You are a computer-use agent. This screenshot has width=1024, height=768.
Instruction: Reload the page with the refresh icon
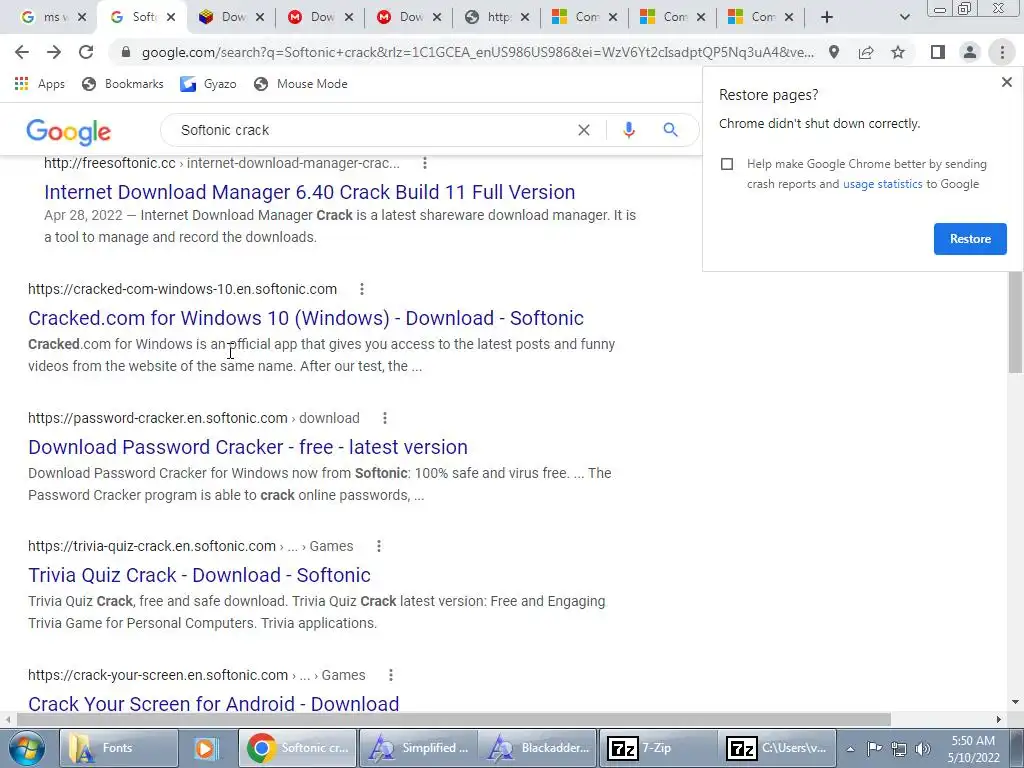86,52
